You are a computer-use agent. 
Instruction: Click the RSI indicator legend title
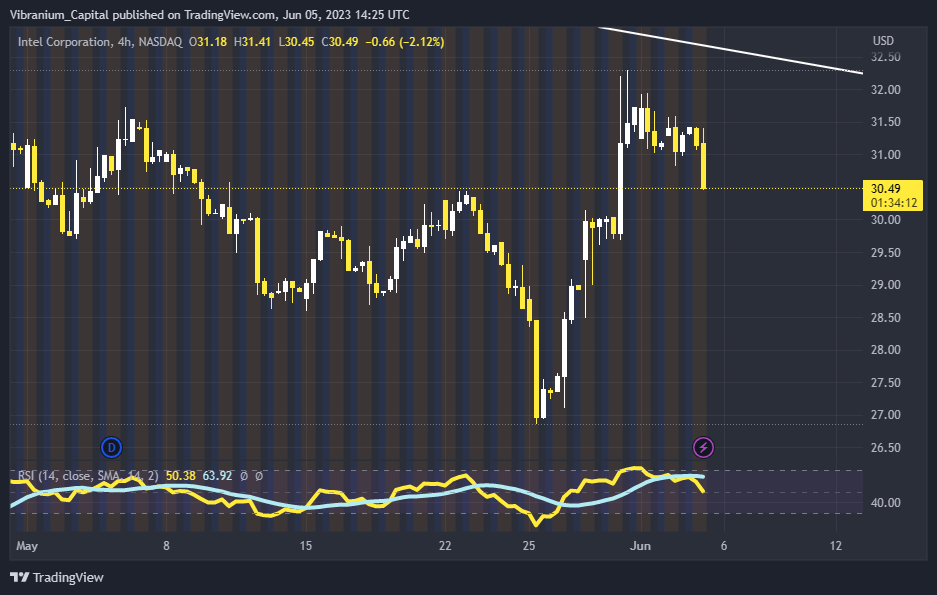point(88,476)
